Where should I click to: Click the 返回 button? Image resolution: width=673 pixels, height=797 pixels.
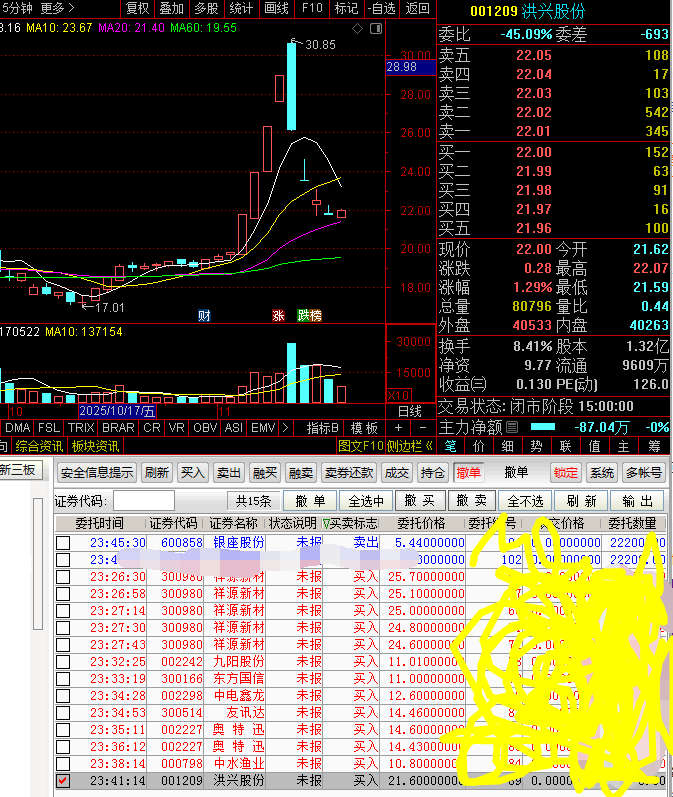418,8
